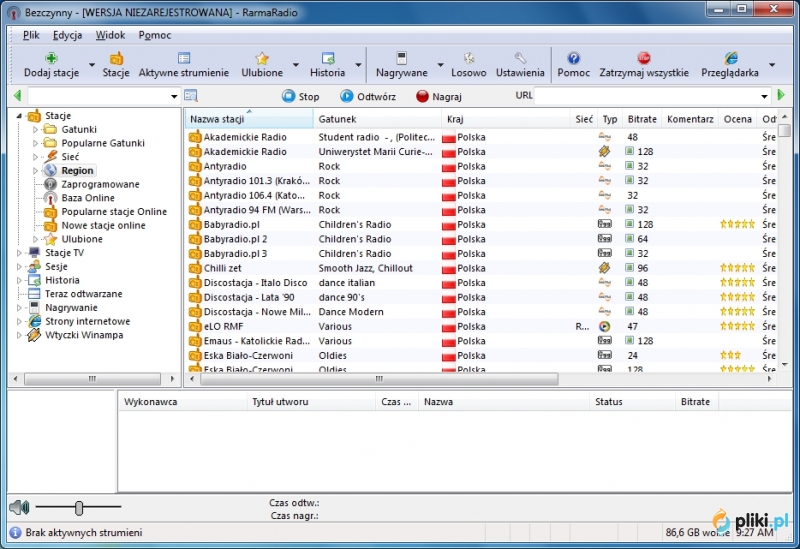The height and width of the screenshot is (549, 800).
Task: Sort by Gatunek column header
Action: click(377, 119)
